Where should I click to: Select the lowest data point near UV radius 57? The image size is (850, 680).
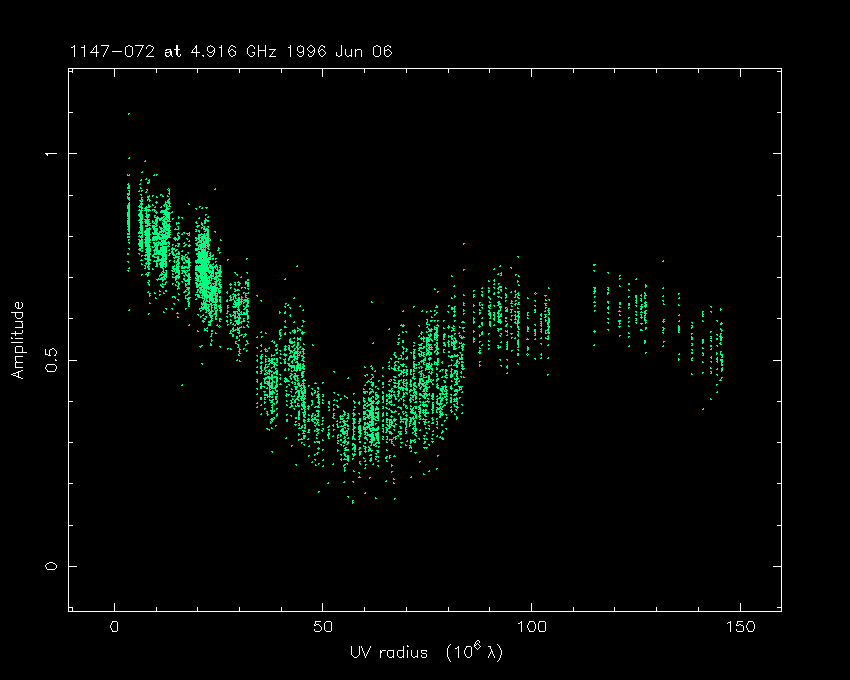[x=351, y=501]
